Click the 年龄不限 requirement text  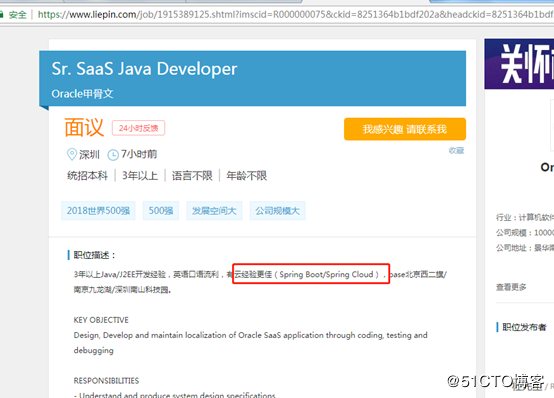(x=247, y=175)
